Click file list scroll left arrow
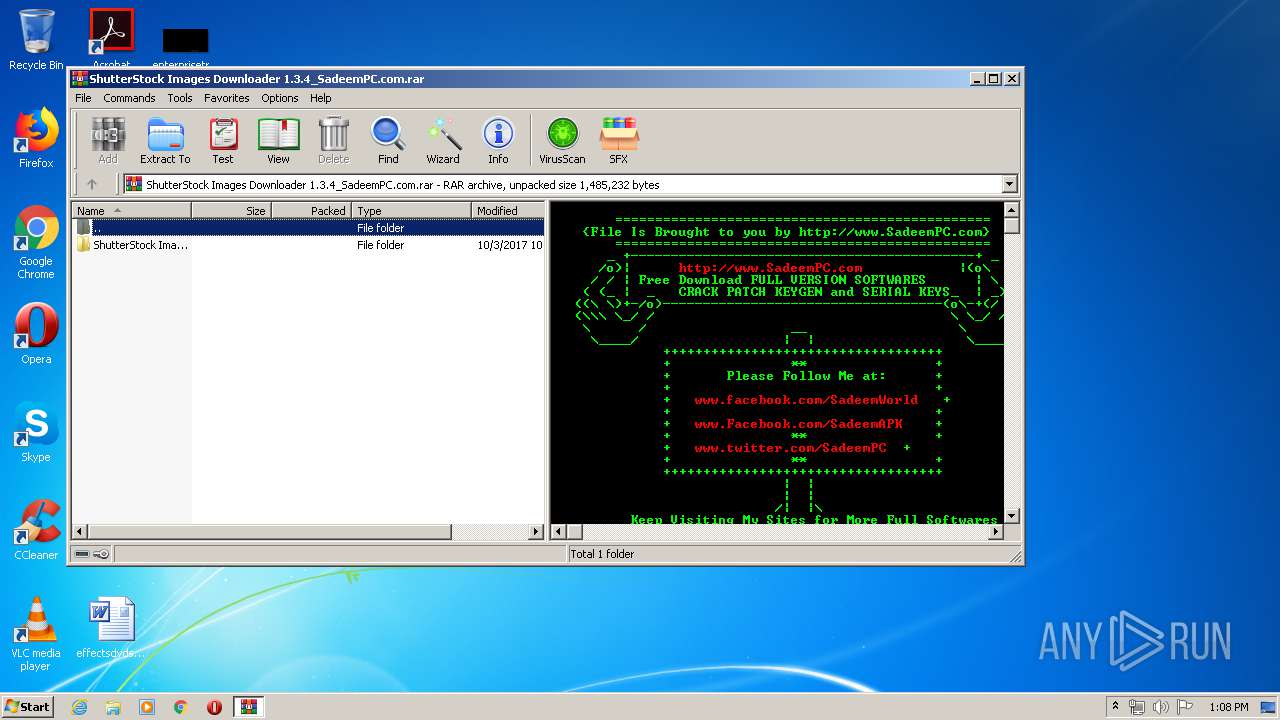The height and width of the screenshot is (720, 1280). (x=80, y=532)
